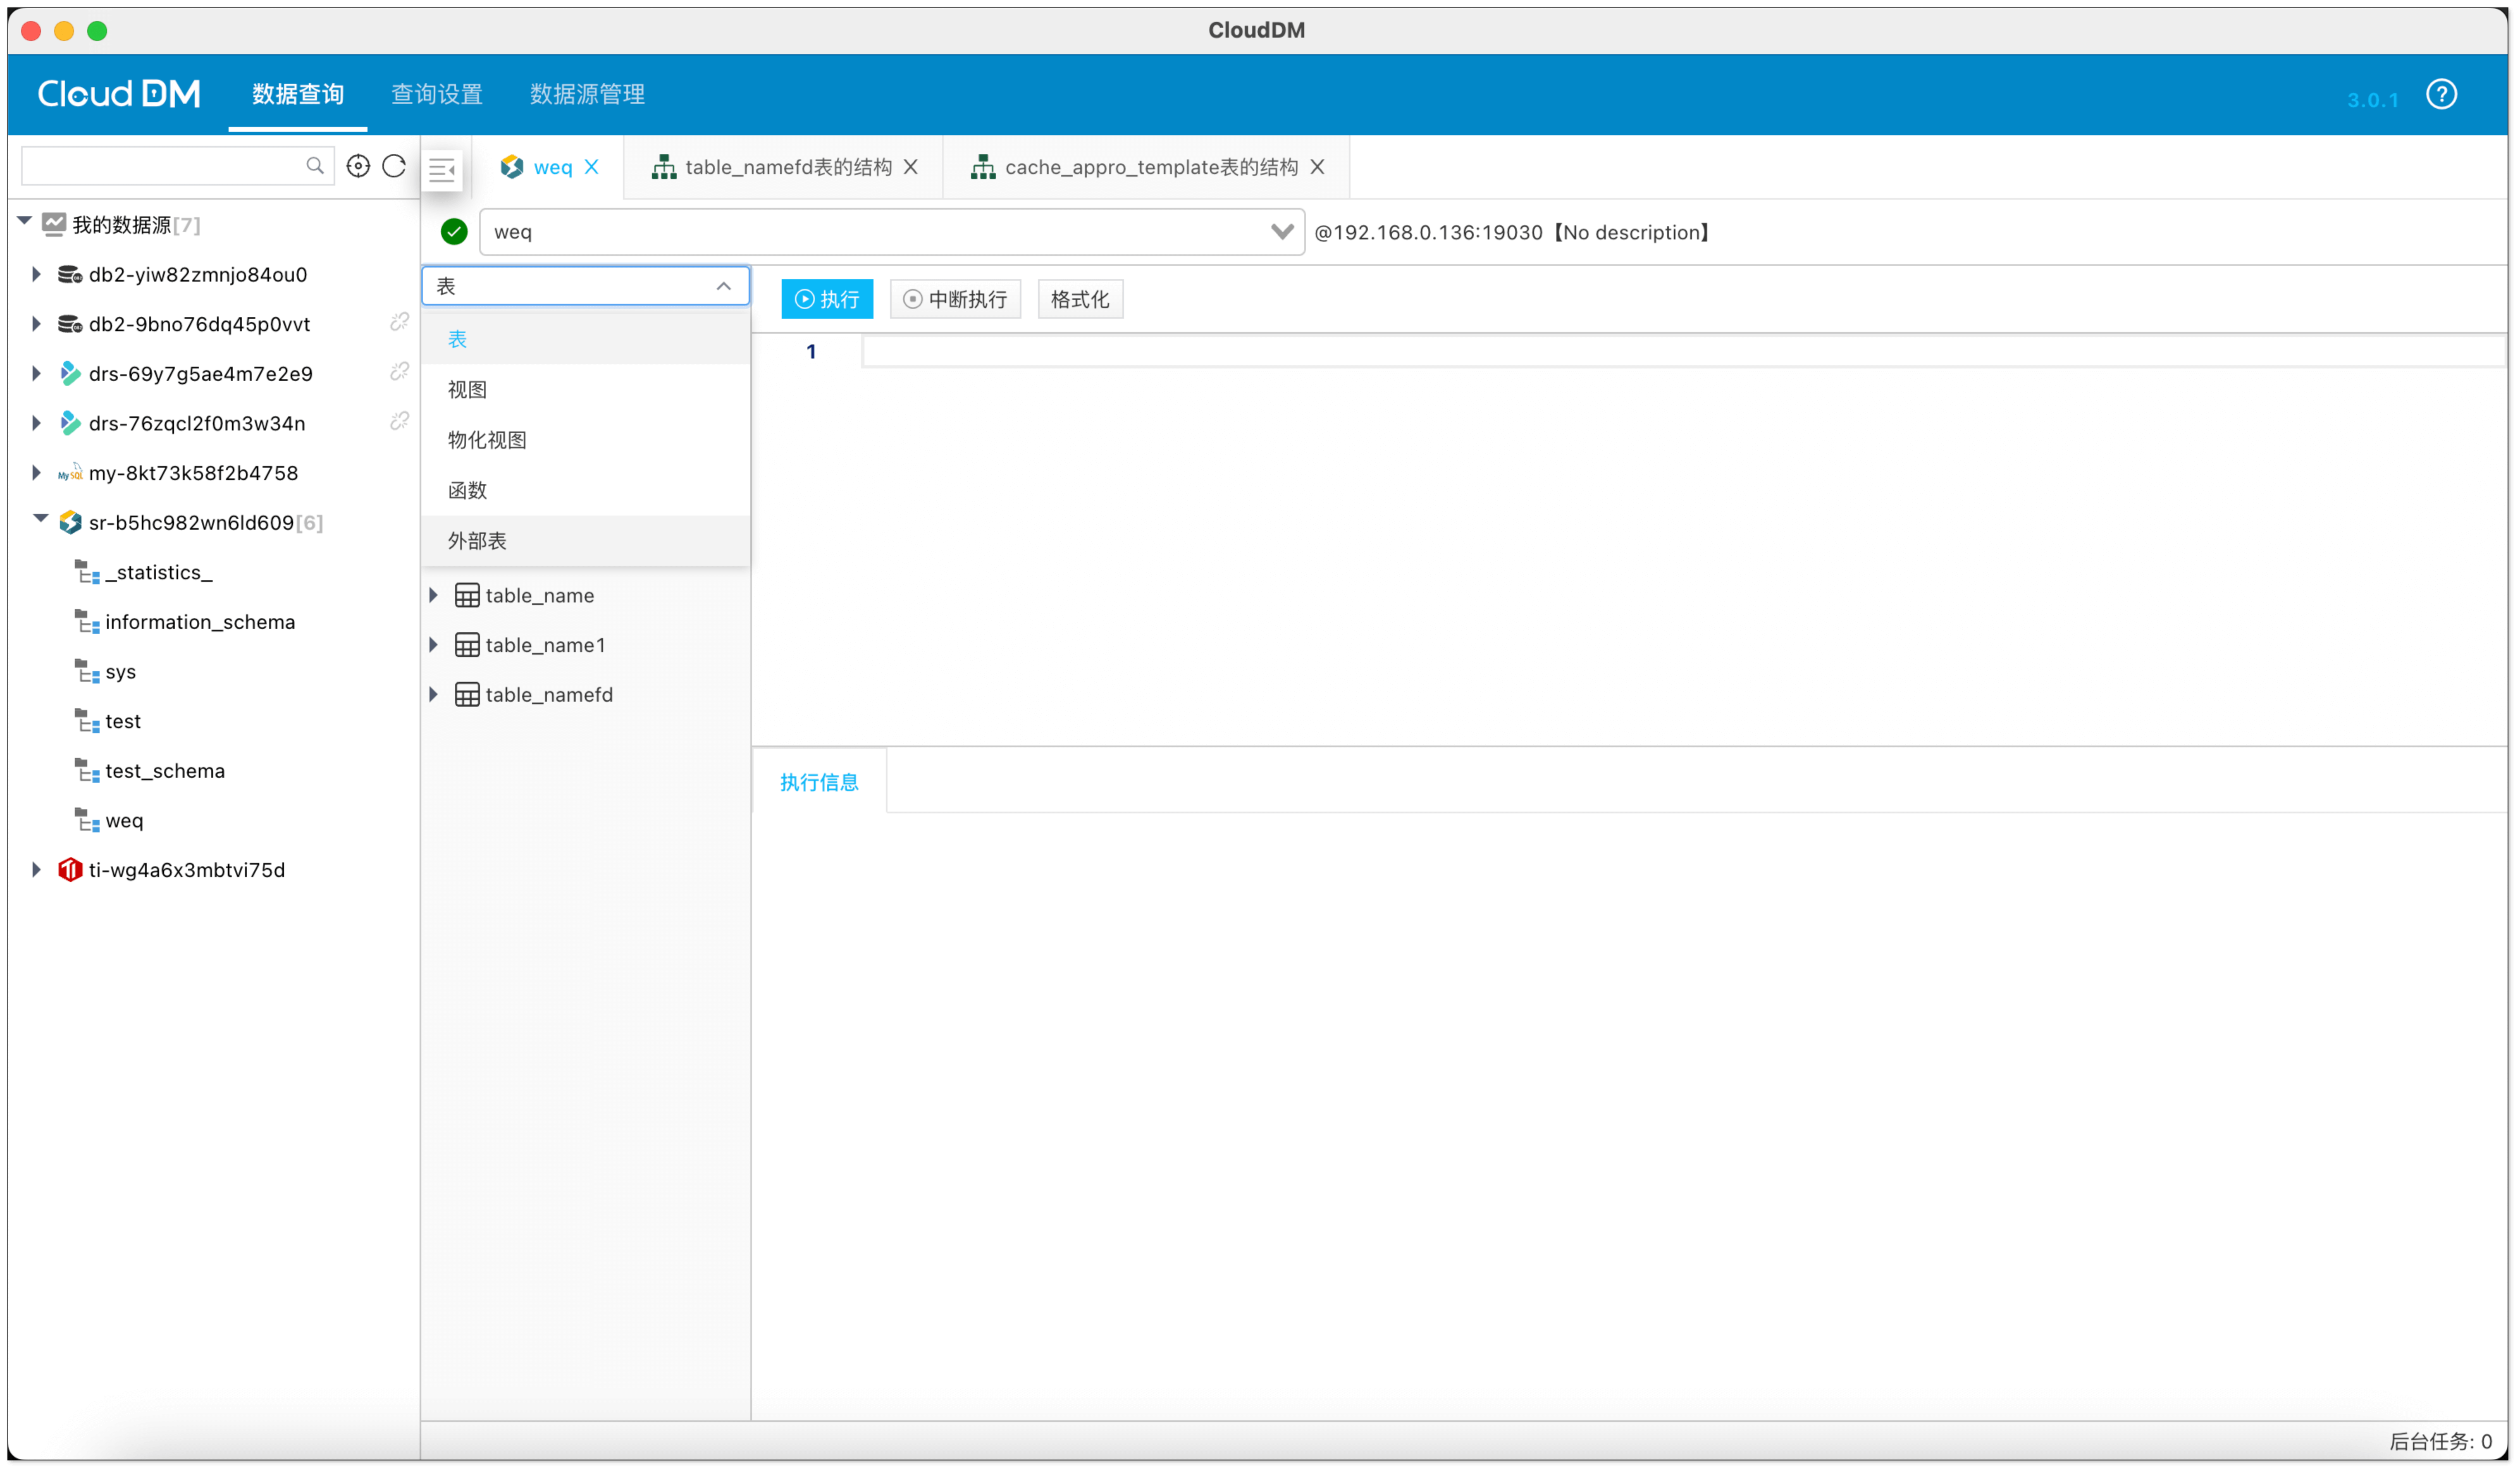
Task: Refresh the data source tree
Action: [394, 166]
